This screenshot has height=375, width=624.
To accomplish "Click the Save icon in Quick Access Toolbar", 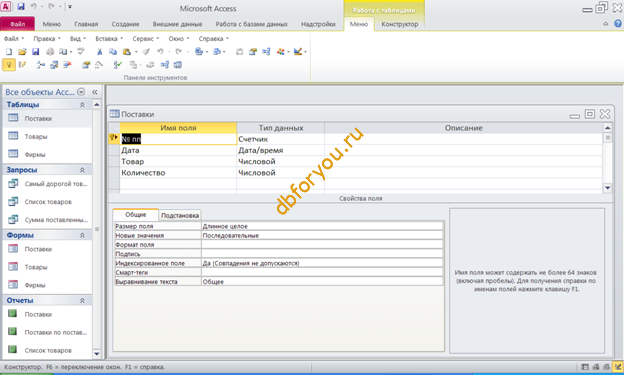I will [x=21, y=6].
